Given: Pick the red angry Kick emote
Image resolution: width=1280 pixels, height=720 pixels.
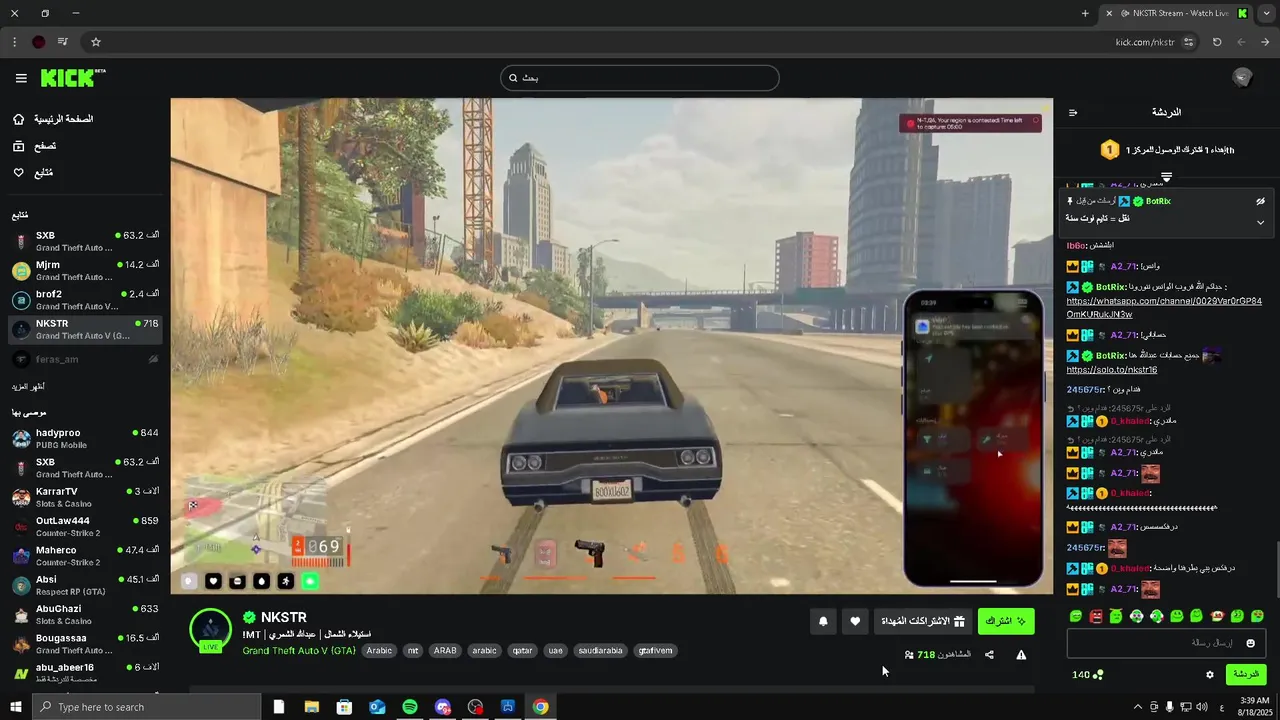Looking at the screenshot, I should (x=1096, y=616).
